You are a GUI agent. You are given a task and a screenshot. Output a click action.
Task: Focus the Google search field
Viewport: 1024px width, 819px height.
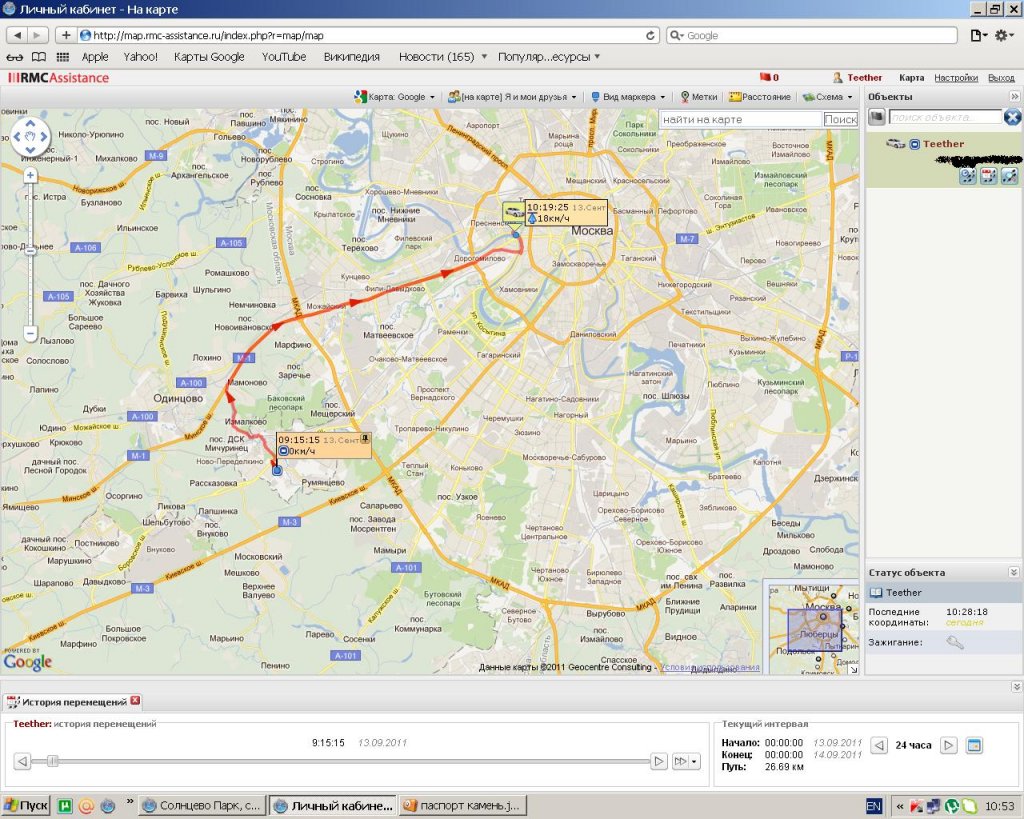tap(812, 35)
